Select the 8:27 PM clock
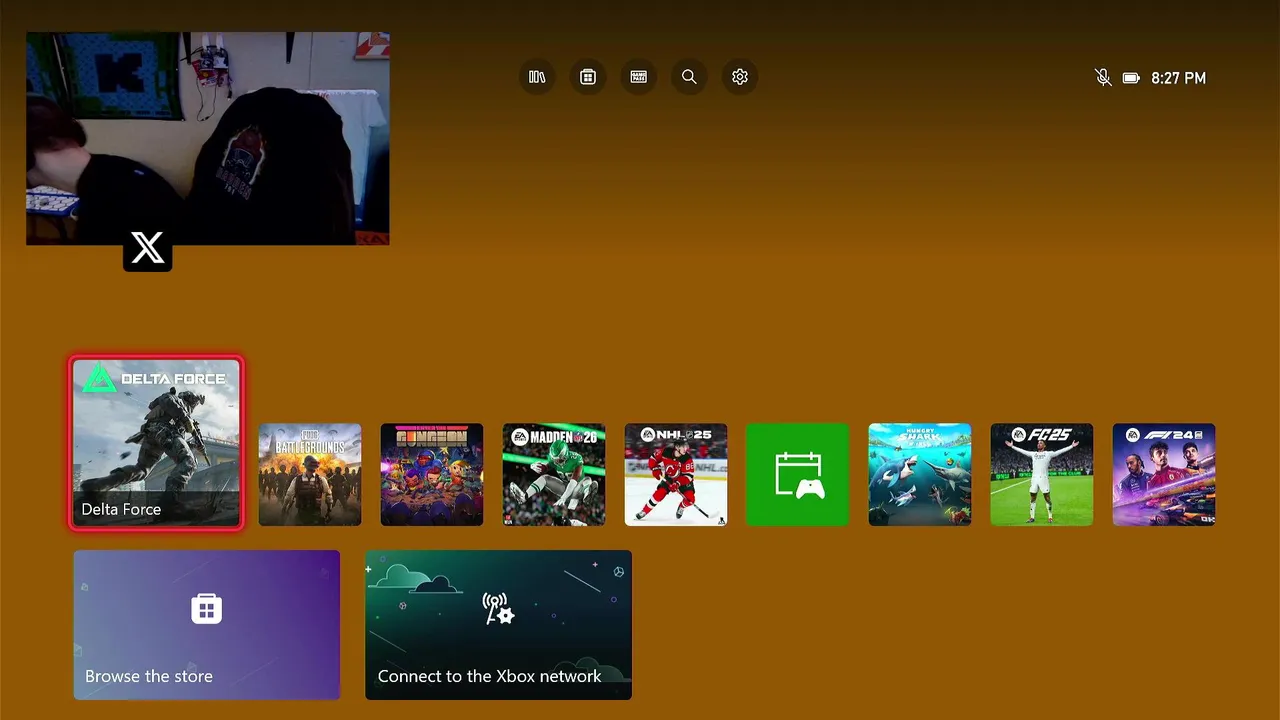The width and height of the screenshot is (1280, 720). point(1178,78)
